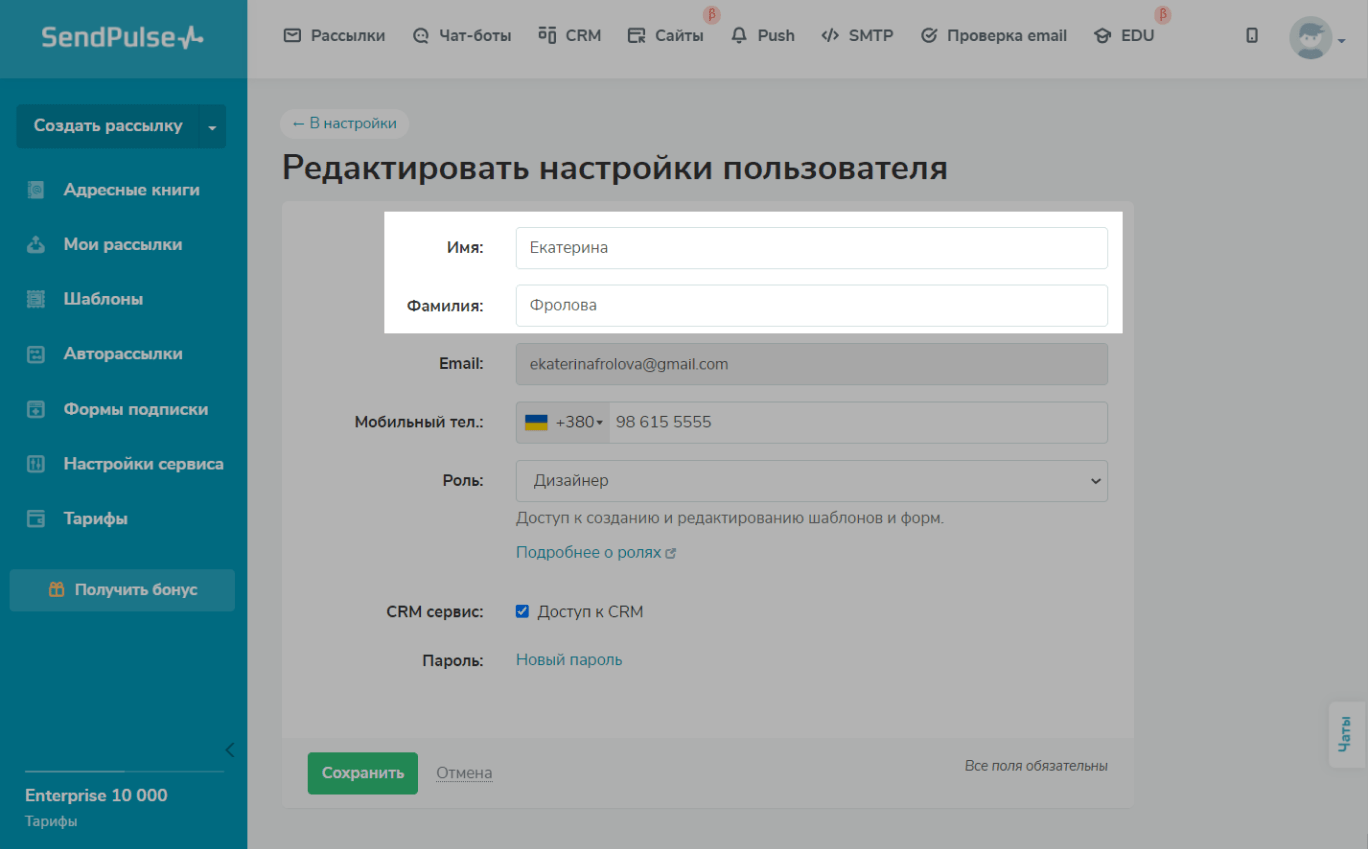
Task: Open the Чат-боты menu item
Action: click(x=462, y=36)
